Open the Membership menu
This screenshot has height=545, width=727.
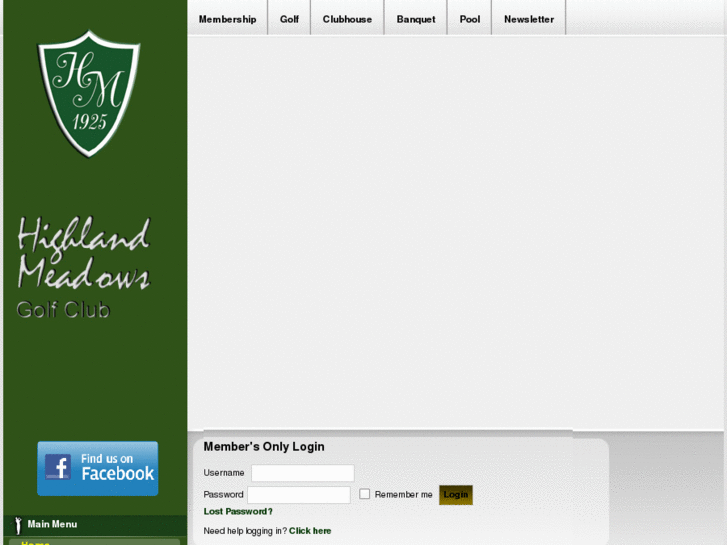tap(228, 19)
